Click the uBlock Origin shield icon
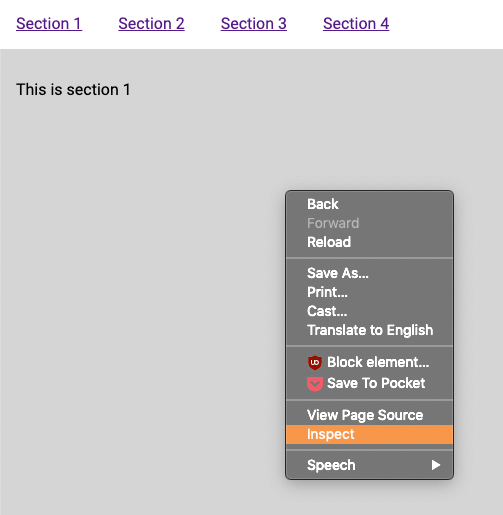This screenshot has width=503, height=515. (315, 363)
